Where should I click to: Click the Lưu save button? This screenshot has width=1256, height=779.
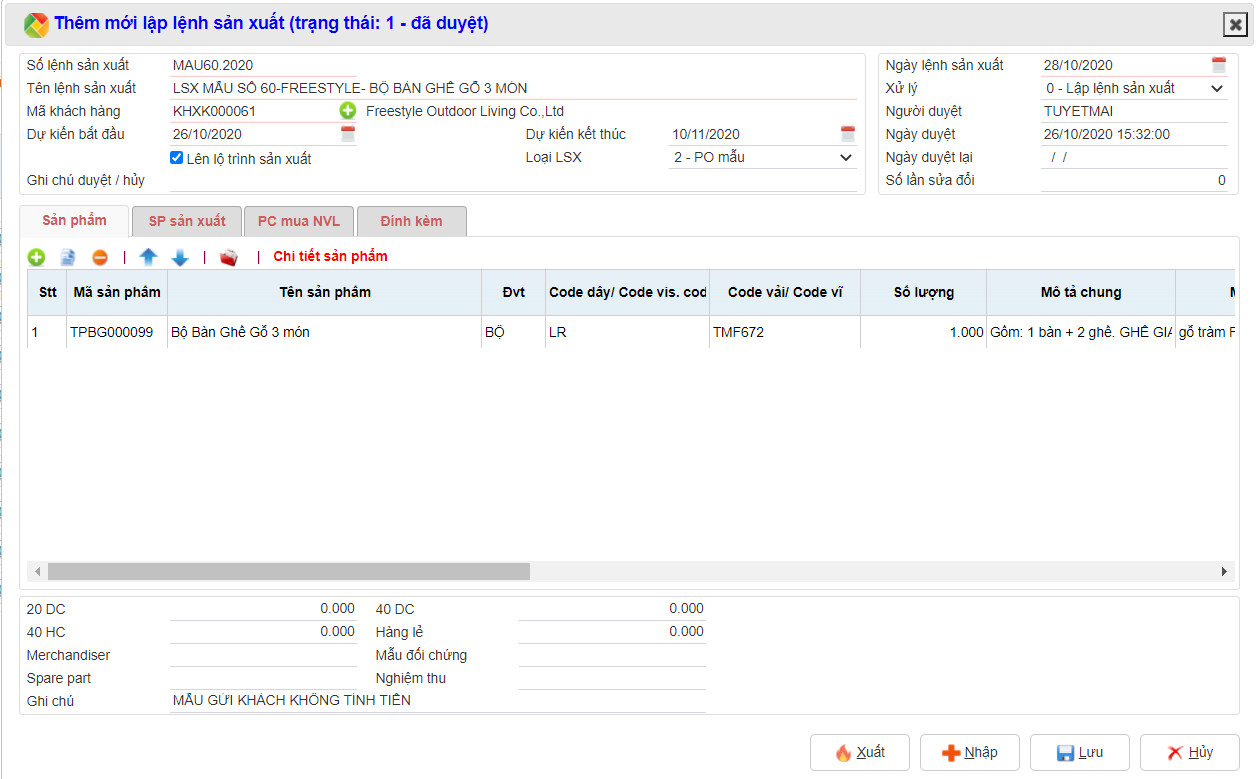pyautogui.click(x=1079, y=752)
